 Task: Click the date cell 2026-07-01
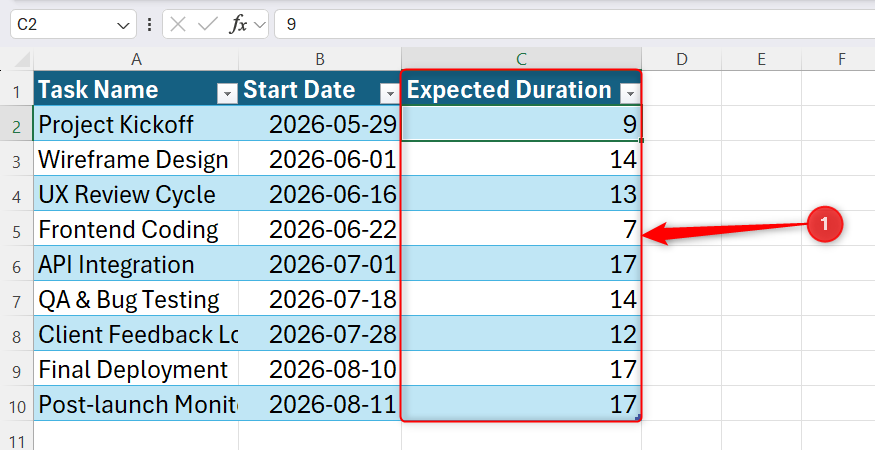[320, 264]
